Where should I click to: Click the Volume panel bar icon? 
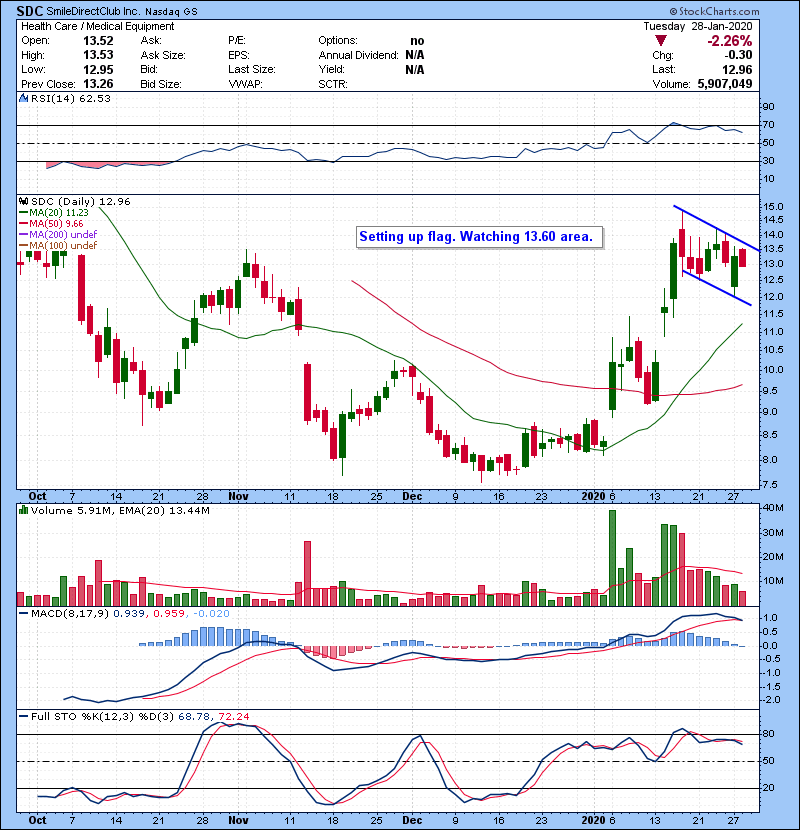click(x=23, y=510)
